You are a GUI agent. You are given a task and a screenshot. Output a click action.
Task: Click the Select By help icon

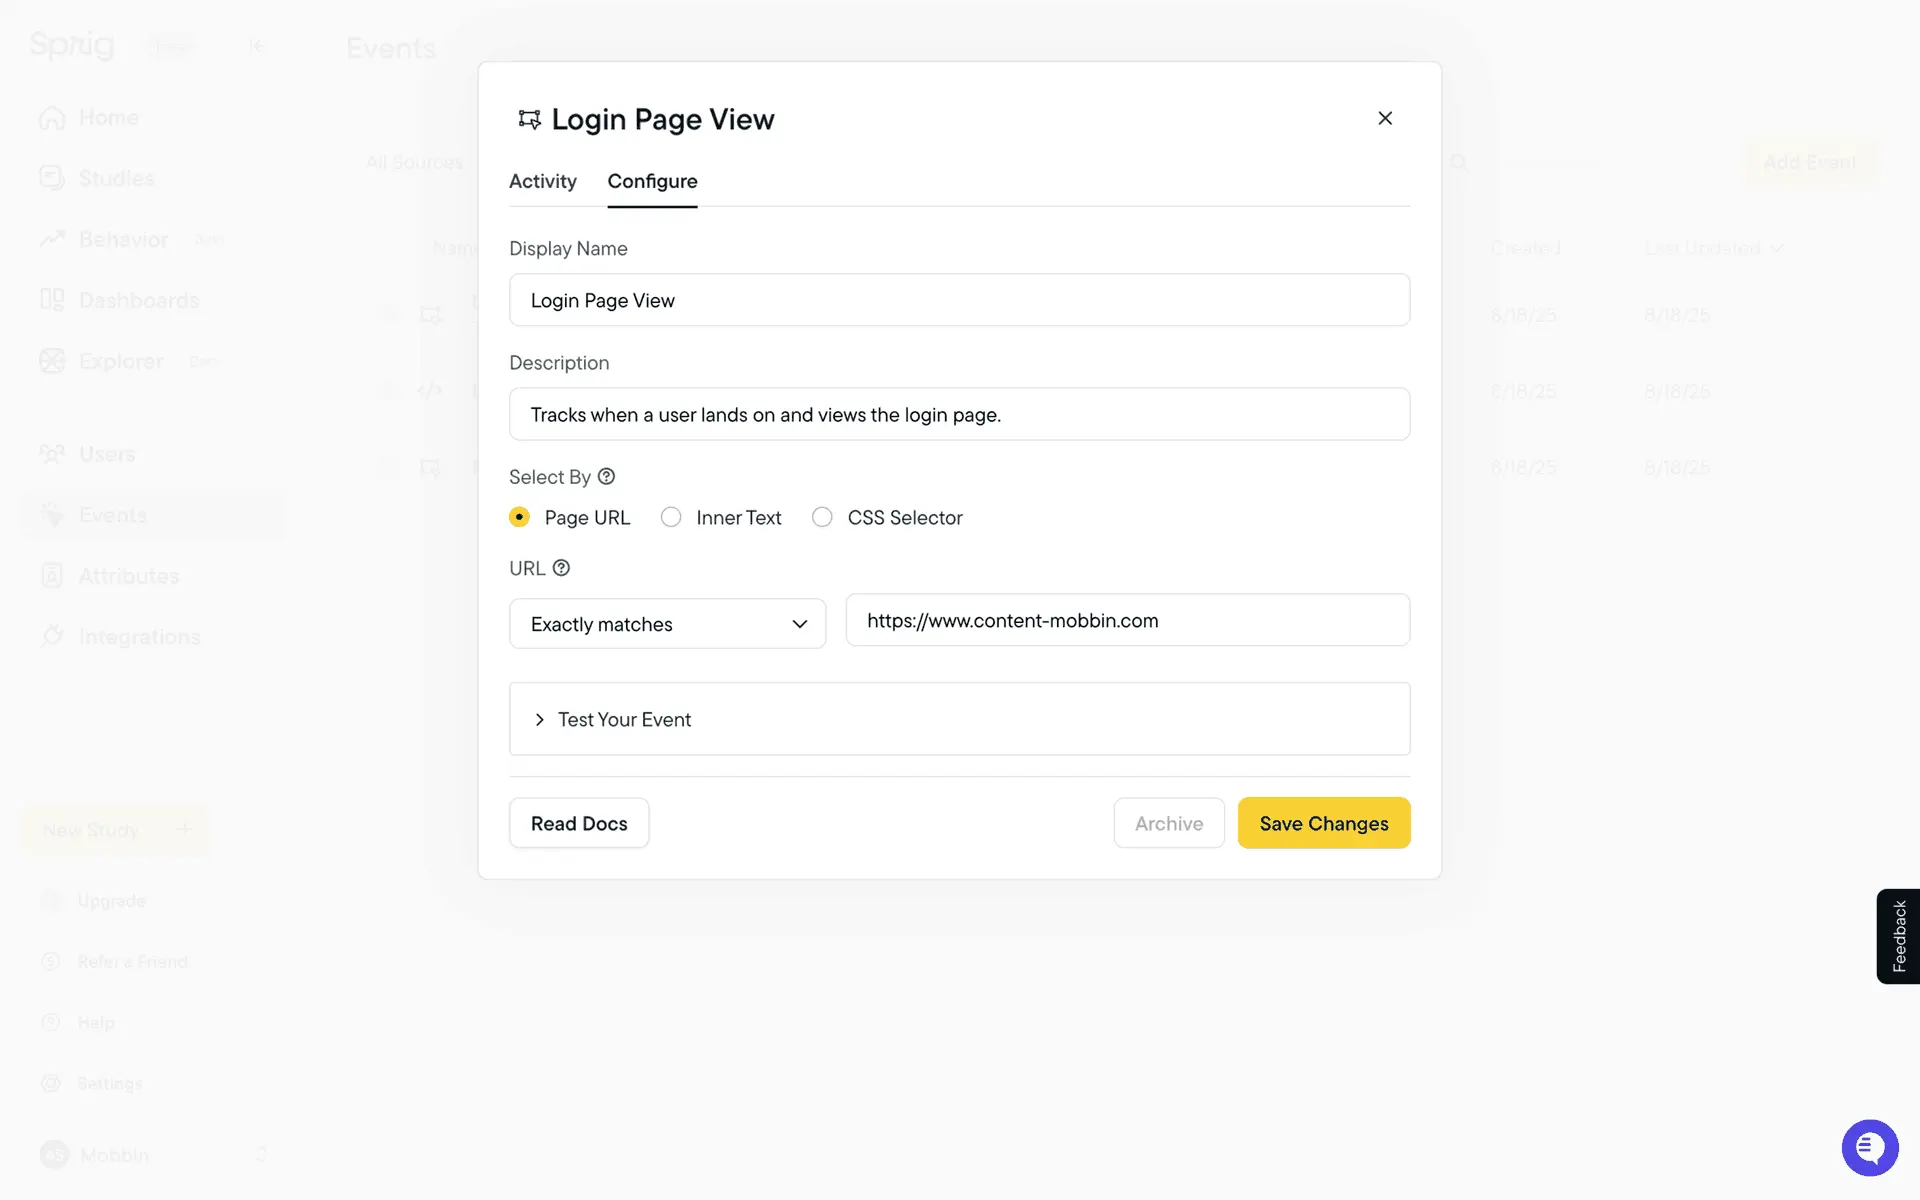[x=606, y=477]
